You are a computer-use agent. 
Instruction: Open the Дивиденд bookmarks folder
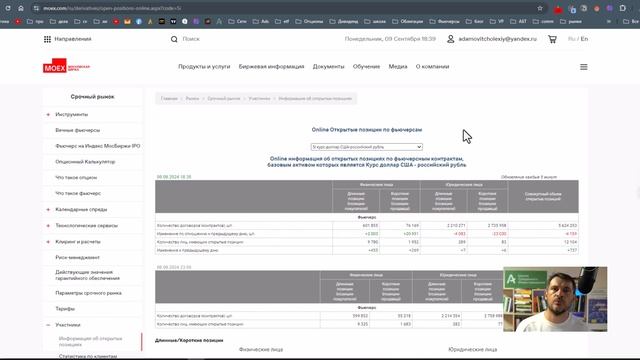coord(344,21)
